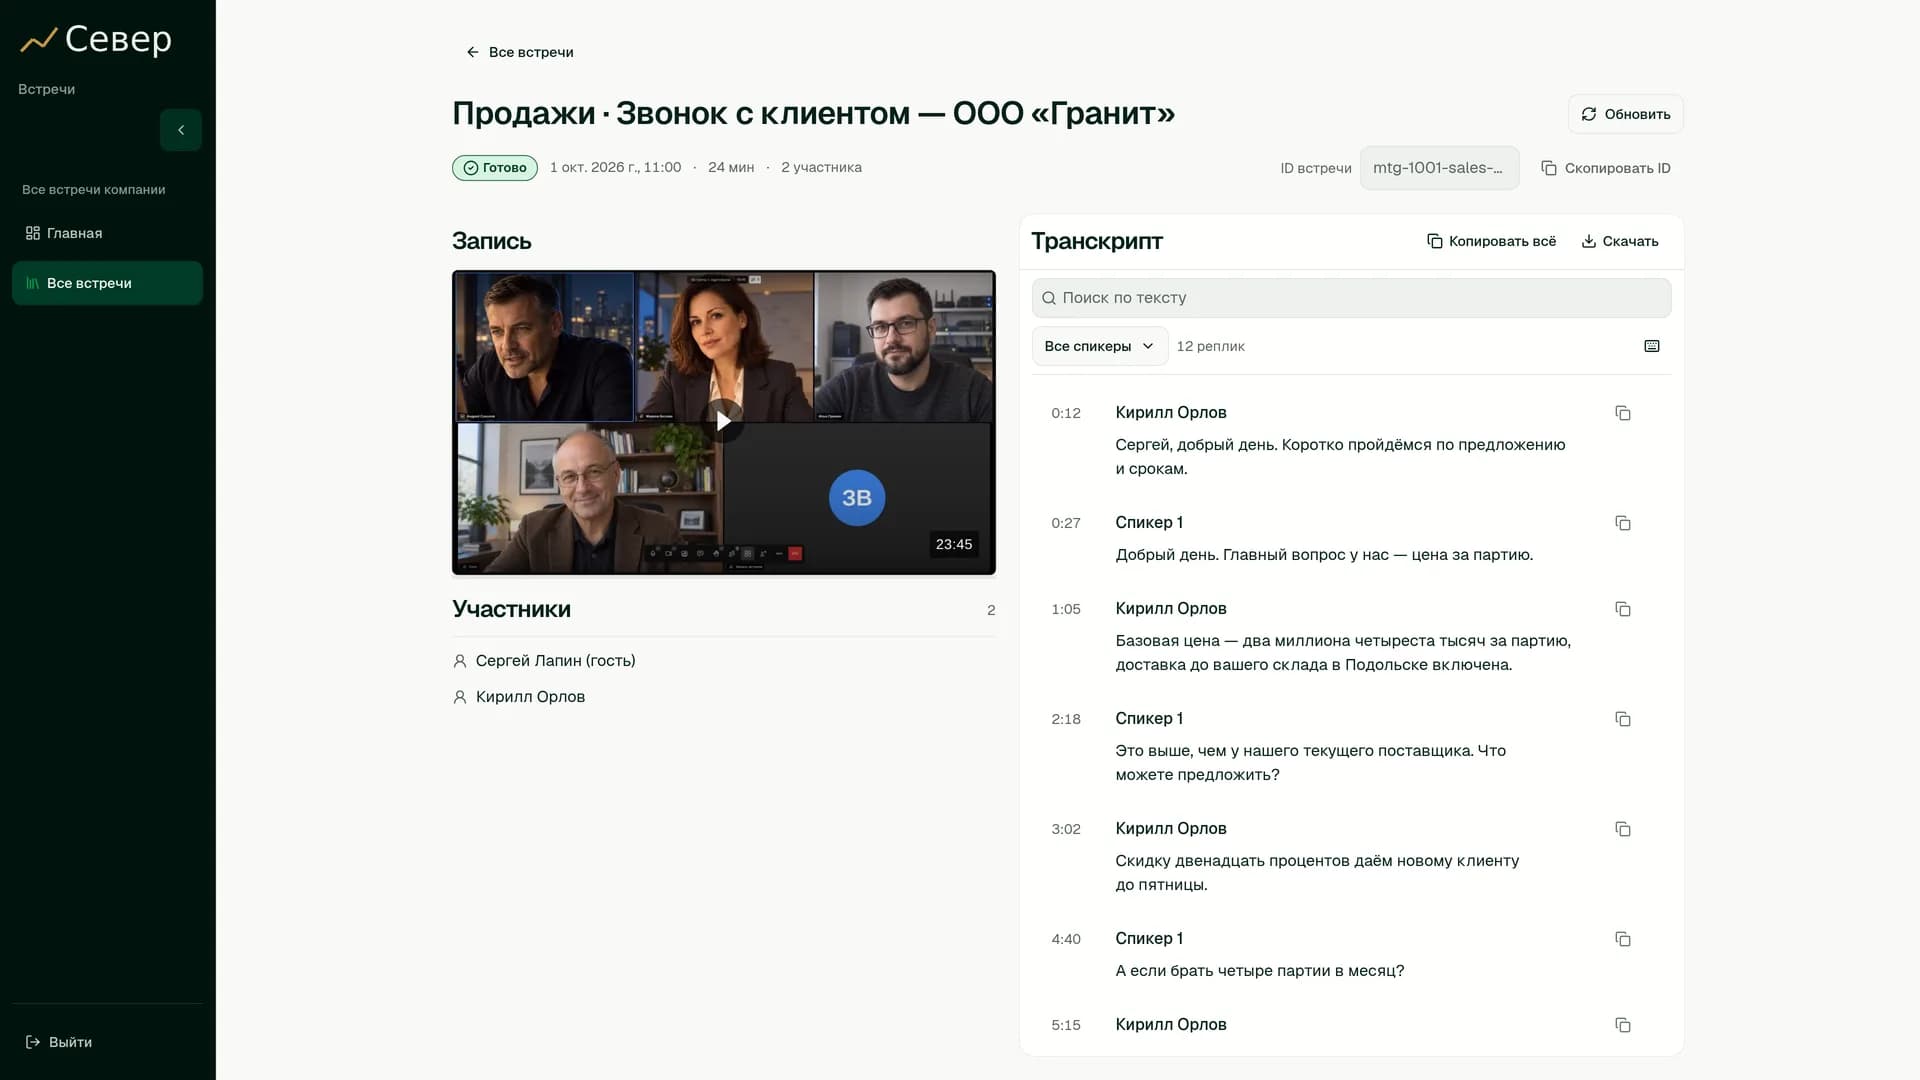The image size is (1920, 1080).
Task: Copy the 3:02 Кирилл Орлов remark
Action: tap(1623, 829)
